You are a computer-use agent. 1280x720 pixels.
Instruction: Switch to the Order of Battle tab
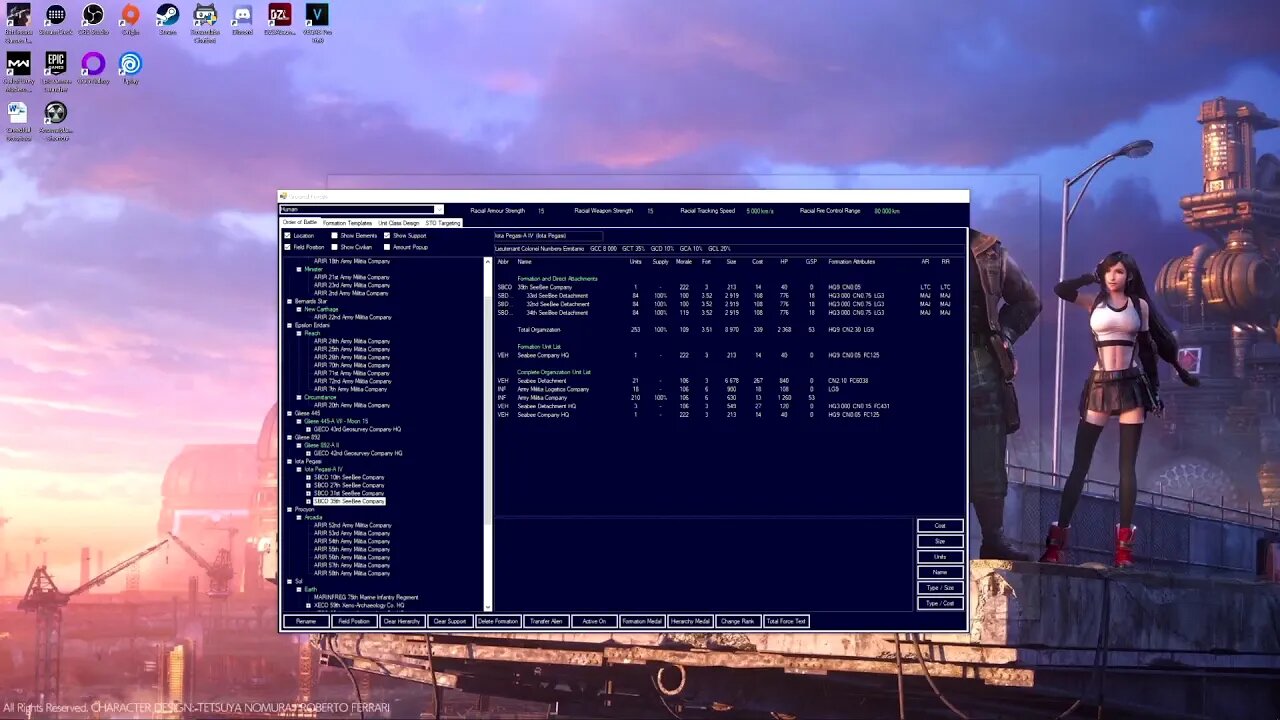point(300,222)
